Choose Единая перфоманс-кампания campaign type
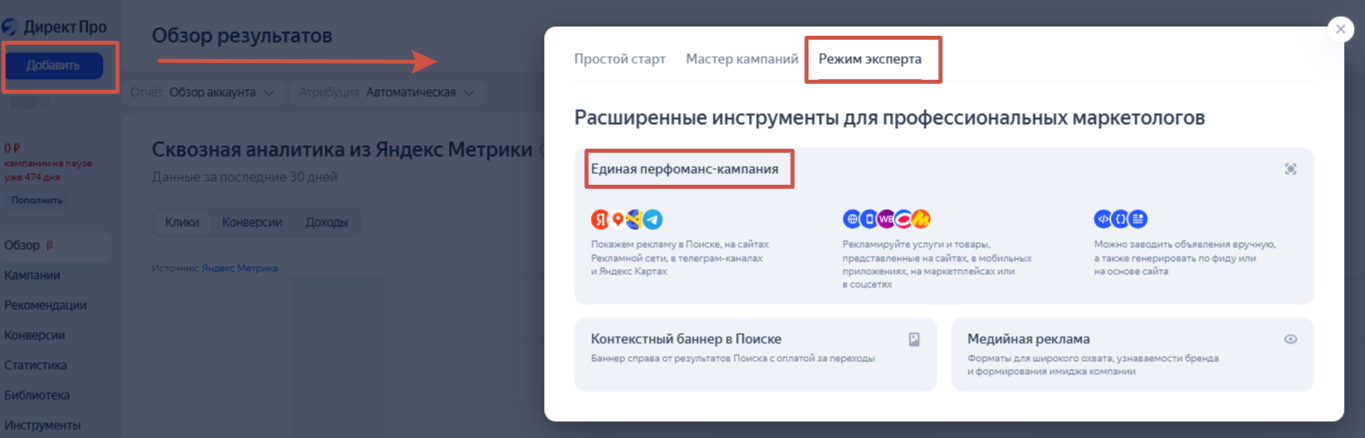1365x438 pixels. point(944,226)
